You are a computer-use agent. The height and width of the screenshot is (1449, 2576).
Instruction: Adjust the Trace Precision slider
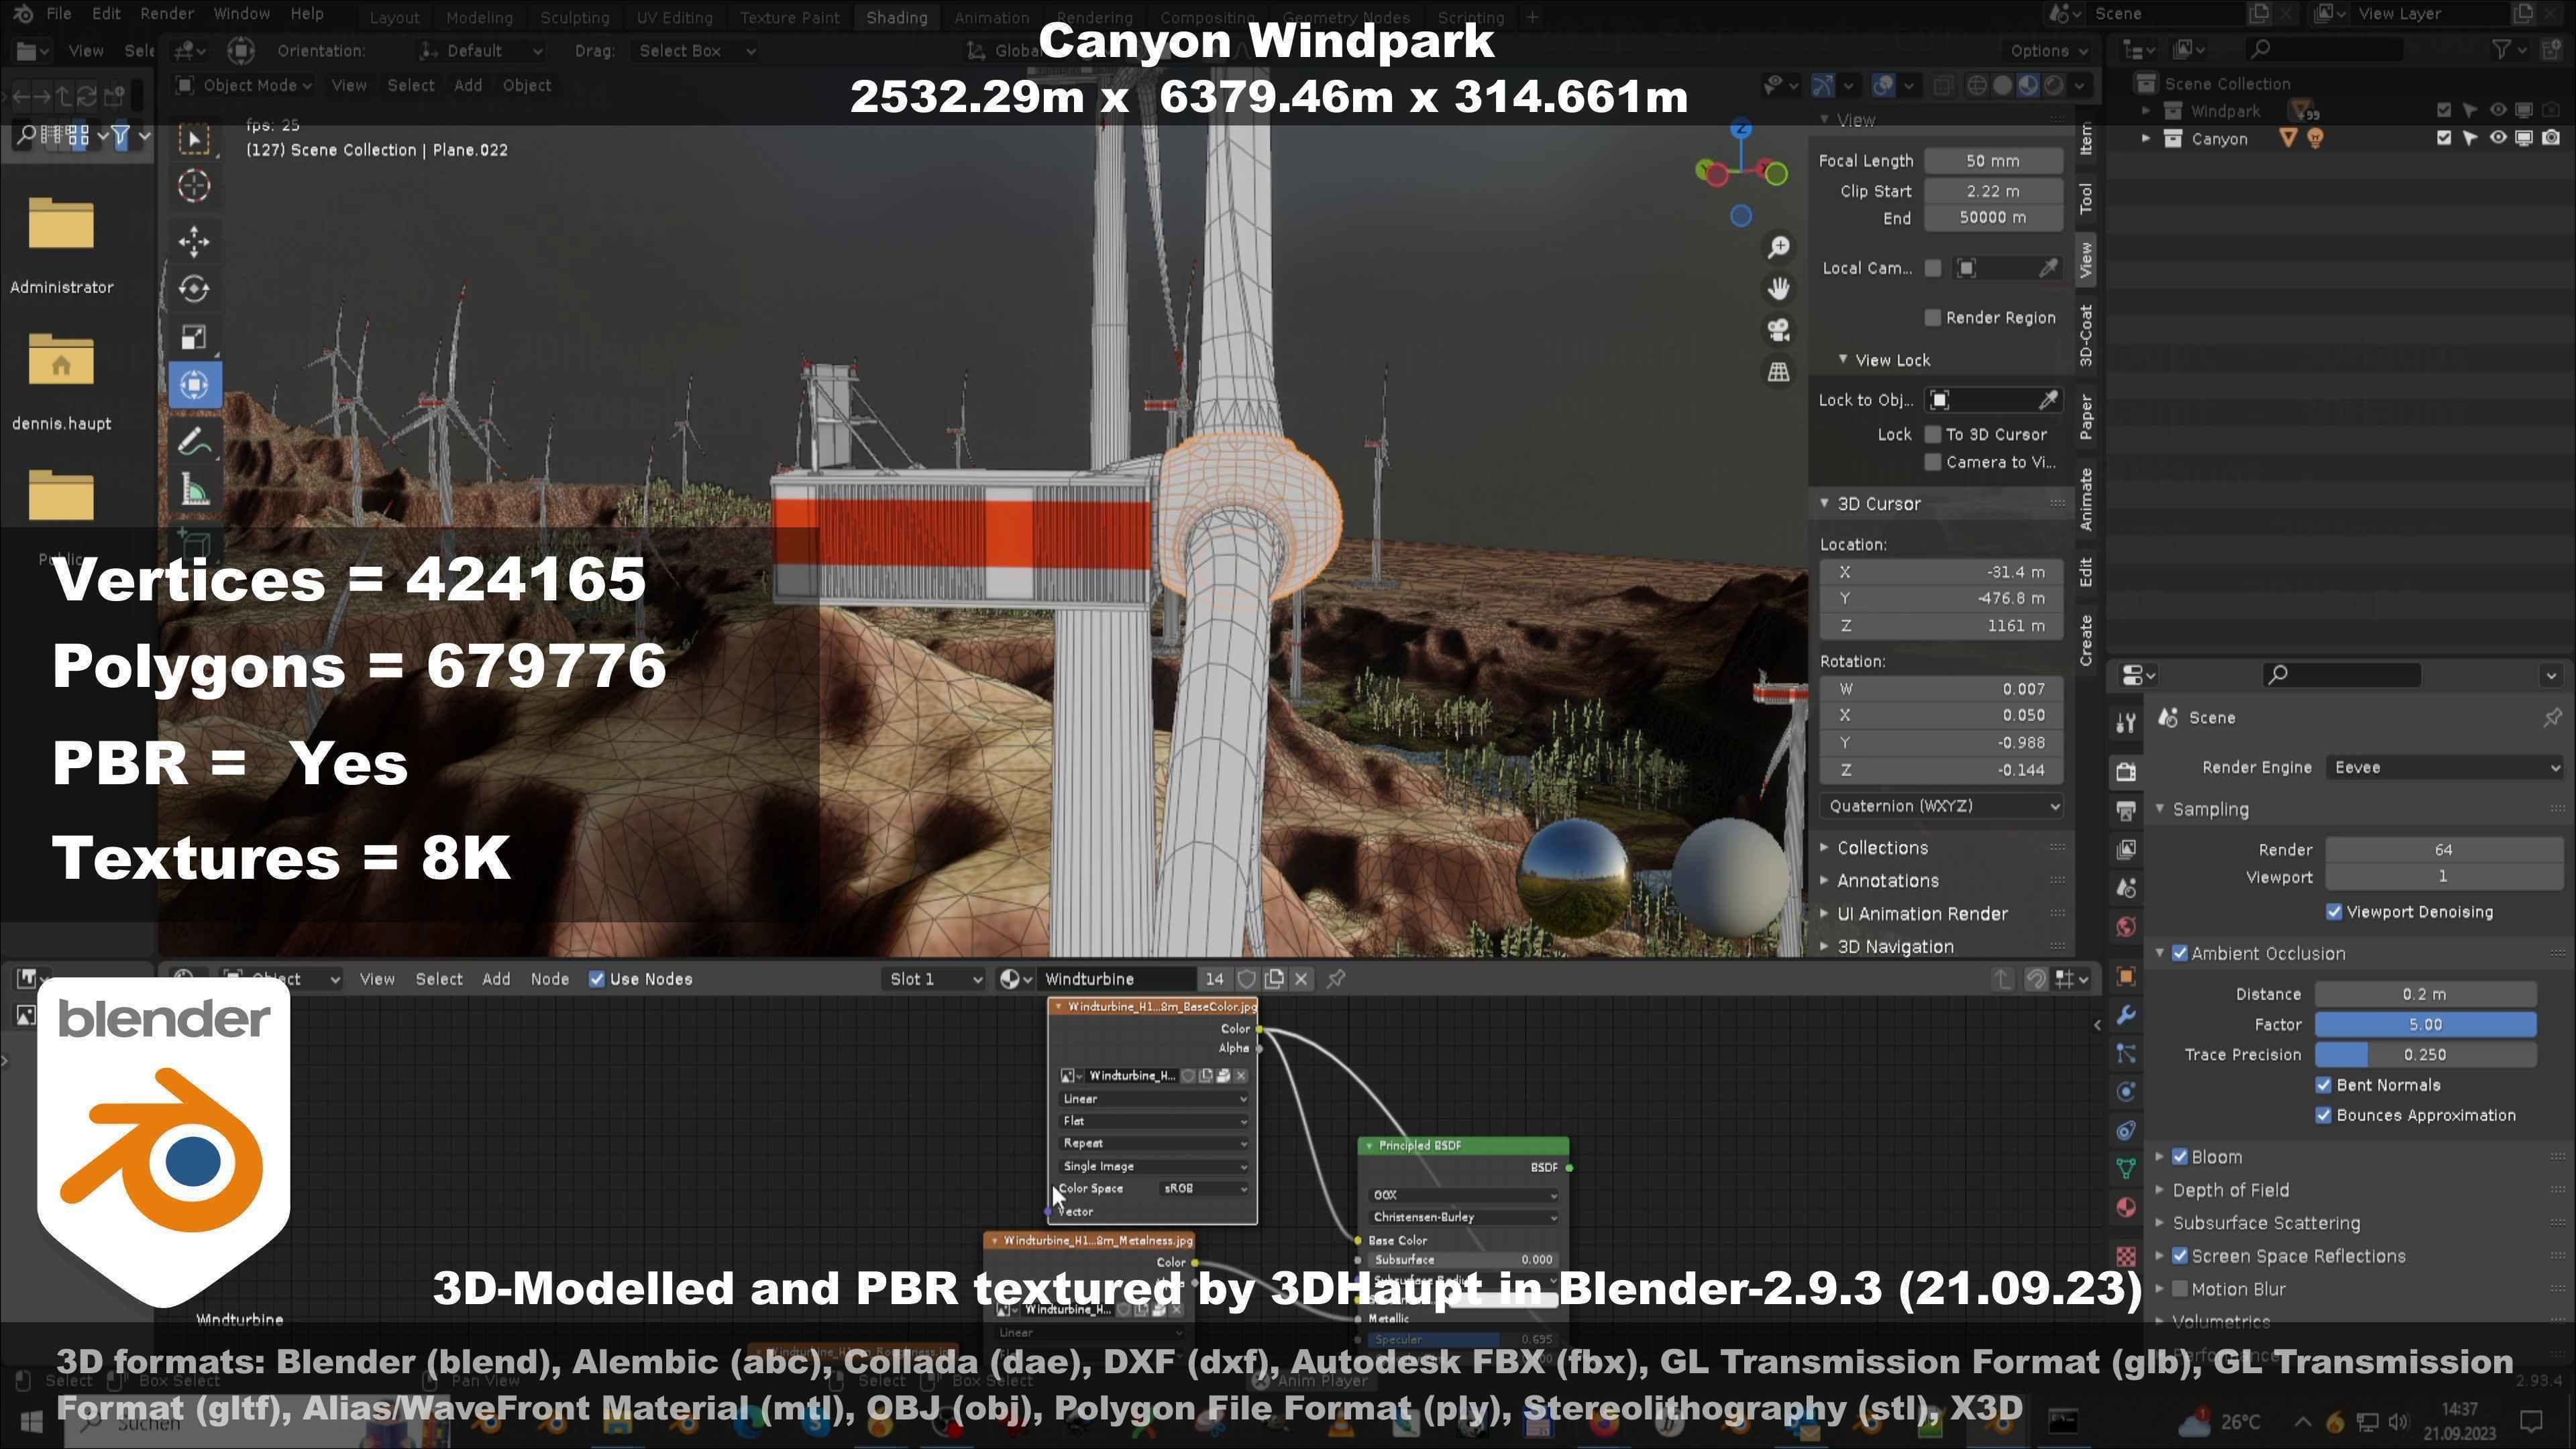(2425, 1054)
